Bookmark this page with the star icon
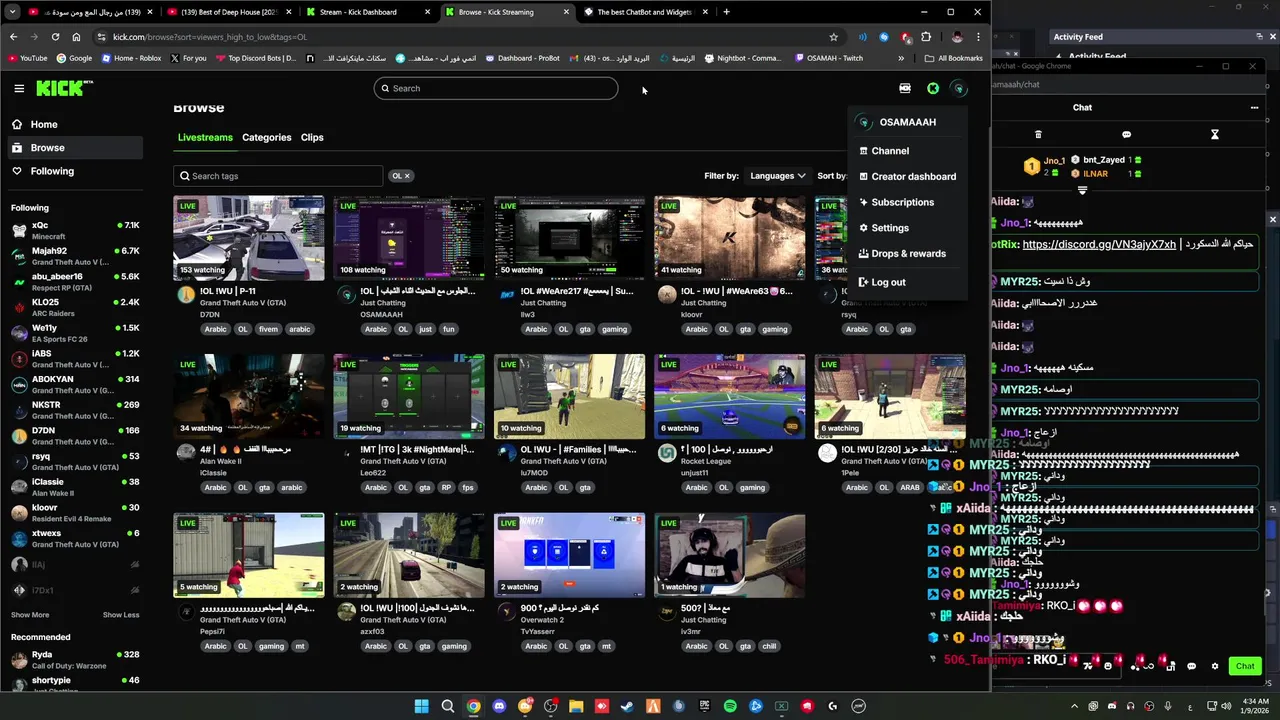The width and height of the screenshot is (1280, 720). coord(833,37)
